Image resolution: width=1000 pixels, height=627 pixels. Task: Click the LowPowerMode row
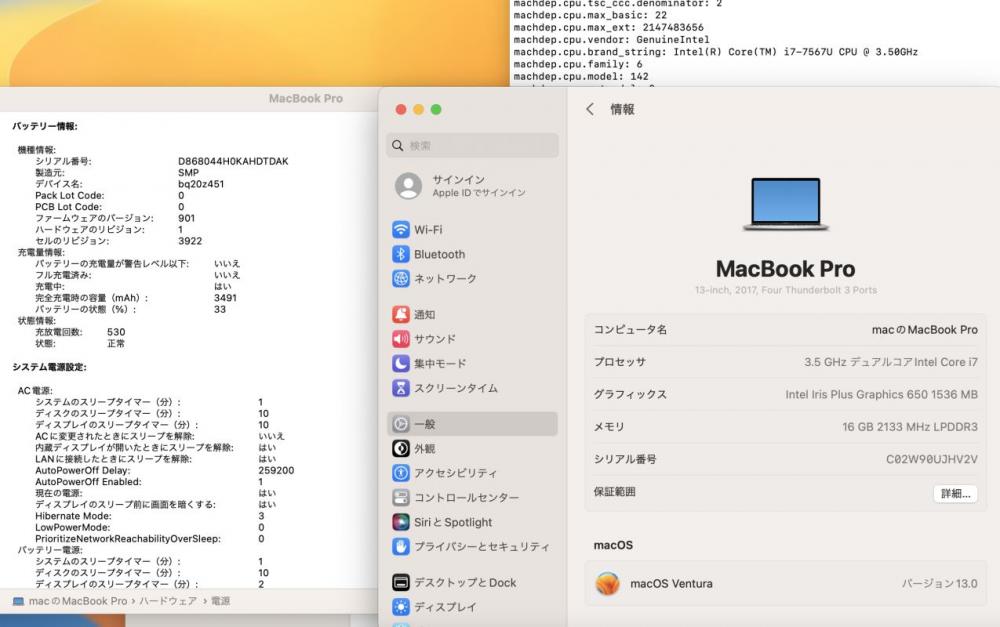(x=150, y=527)
